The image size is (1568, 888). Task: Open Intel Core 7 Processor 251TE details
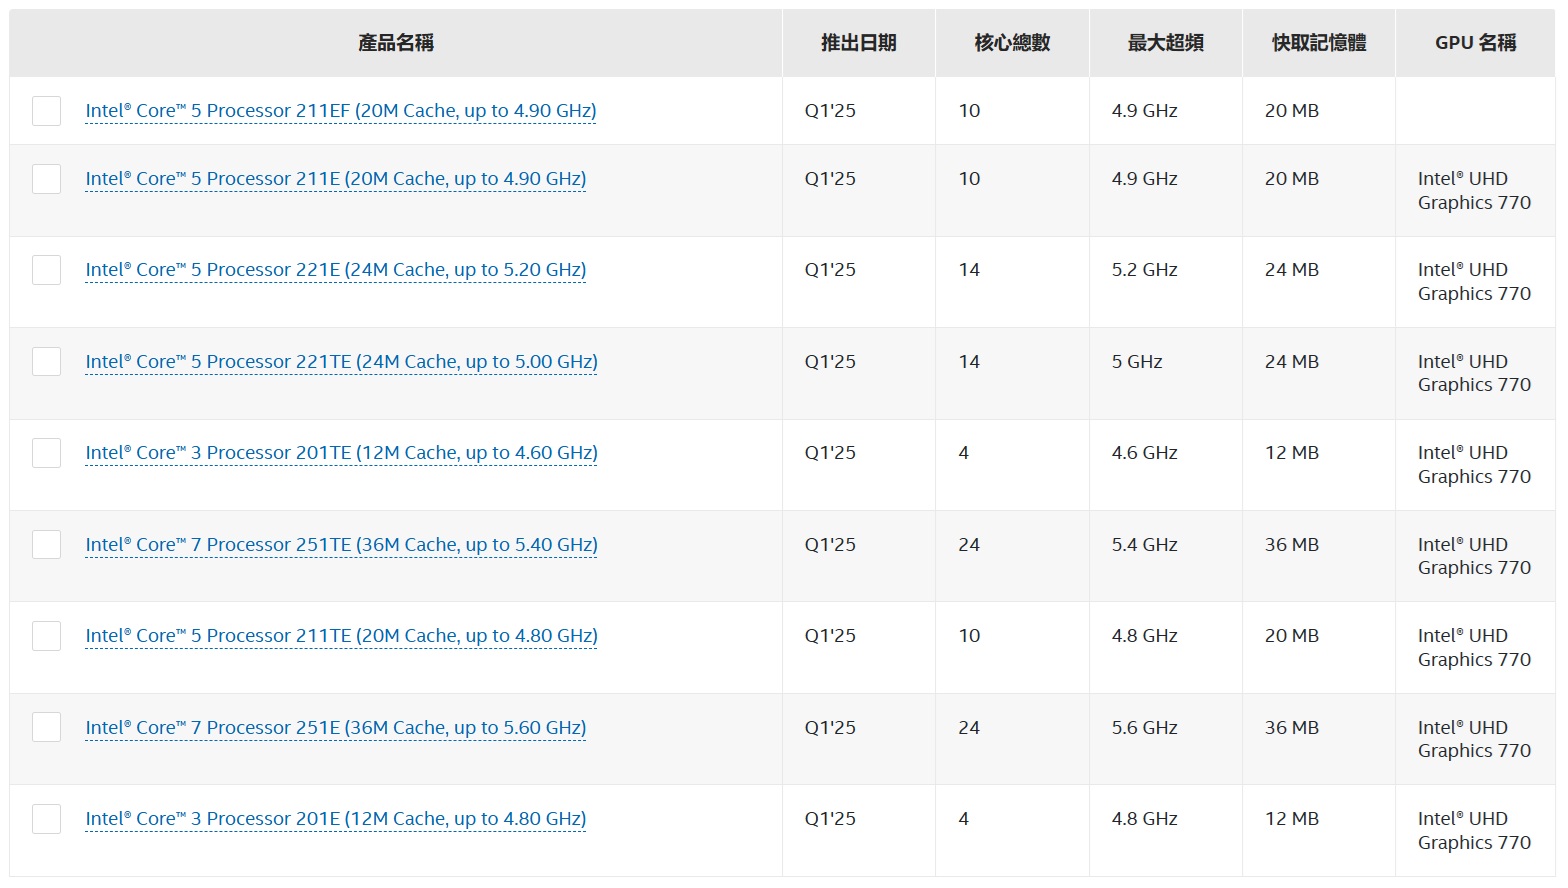pos(341,545)
